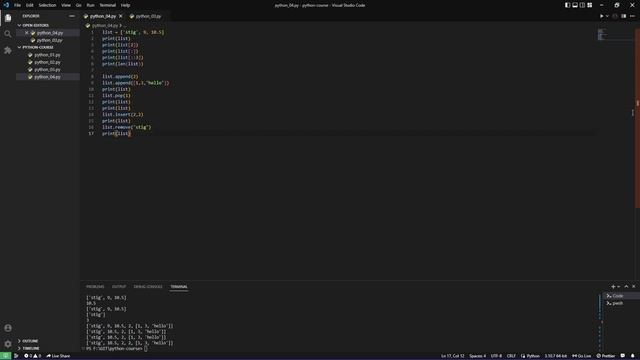
Task: Open editor More Actions ellipsis
Action: 632,16
